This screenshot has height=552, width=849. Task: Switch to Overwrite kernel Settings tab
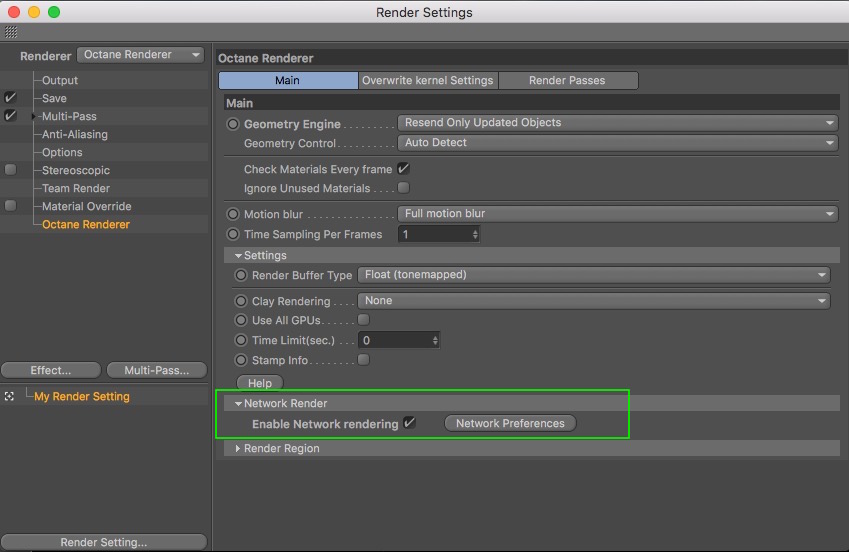tap(428, 80)
